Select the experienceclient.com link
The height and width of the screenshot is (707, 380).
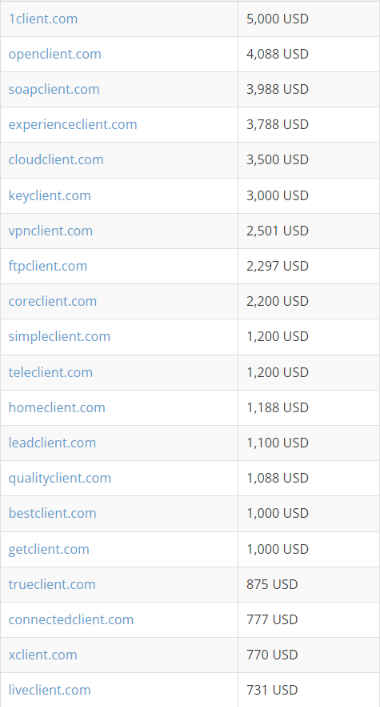73,124
